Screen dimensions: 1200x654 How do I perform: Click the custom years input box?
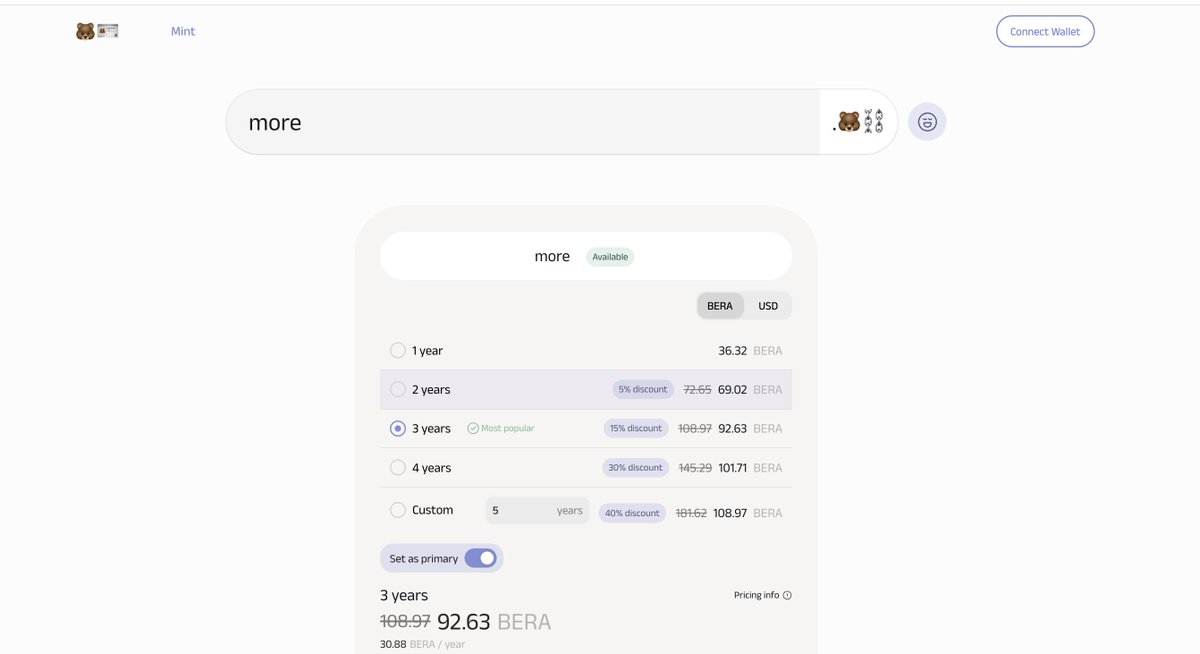click(537, 510)
